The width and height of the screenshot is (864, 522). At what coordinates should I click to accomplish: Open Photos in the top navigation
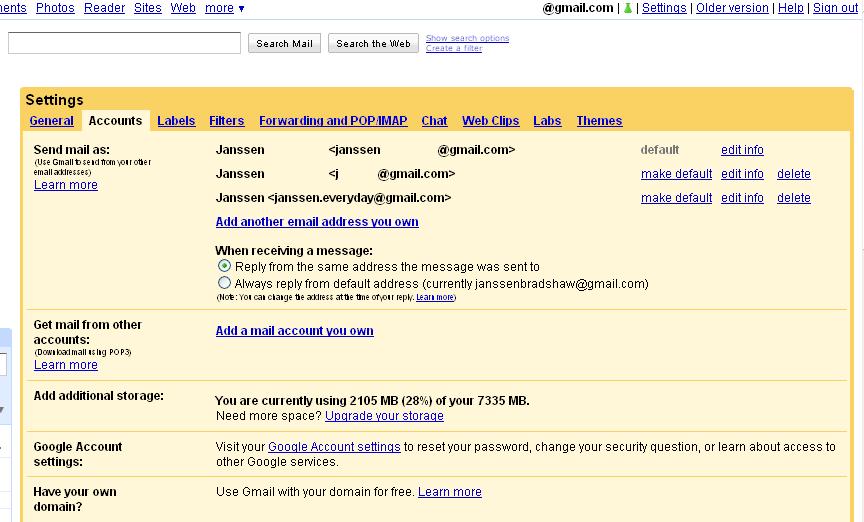coord(55,8)
